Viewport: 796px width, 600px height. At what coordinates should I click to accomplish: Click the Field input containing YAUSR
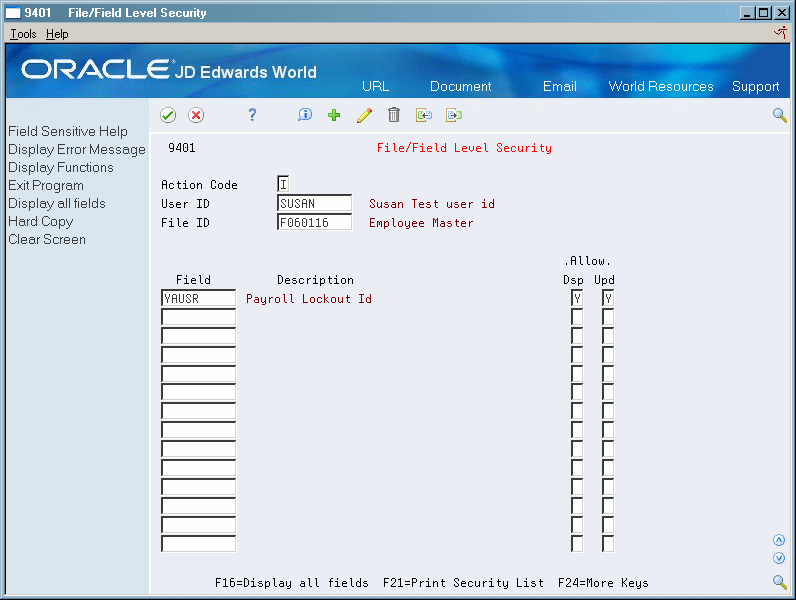pos(198,298)
